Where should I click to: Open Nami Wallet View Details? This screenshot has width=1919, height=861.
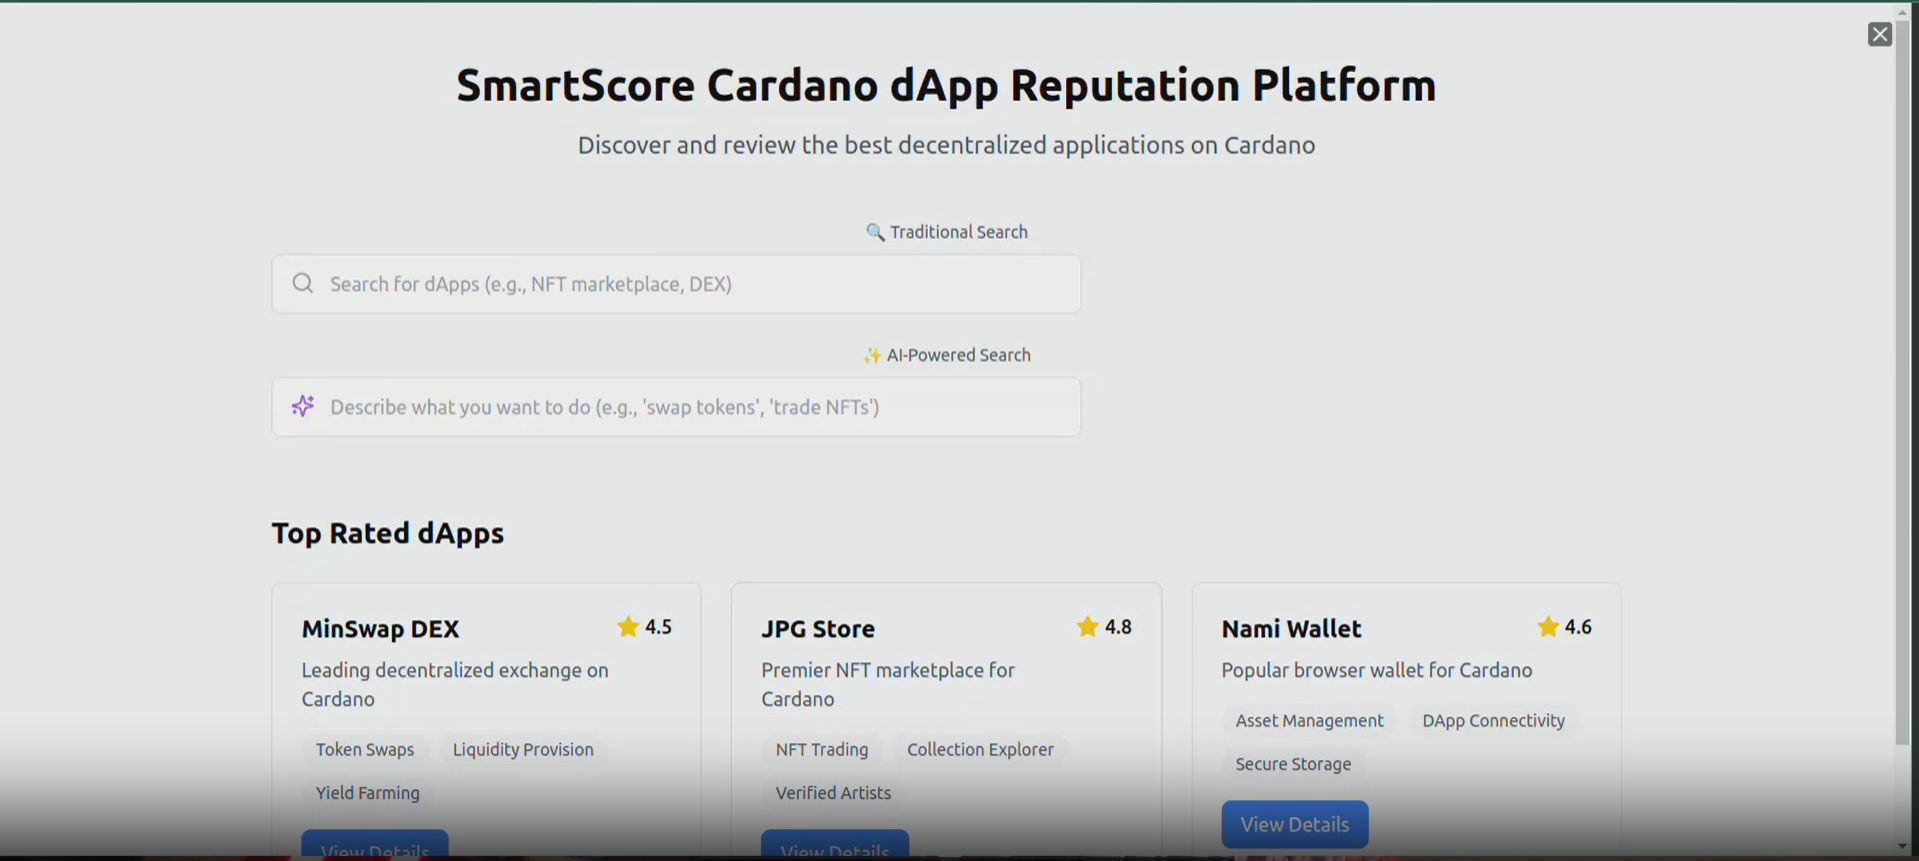click(1294, 824)
